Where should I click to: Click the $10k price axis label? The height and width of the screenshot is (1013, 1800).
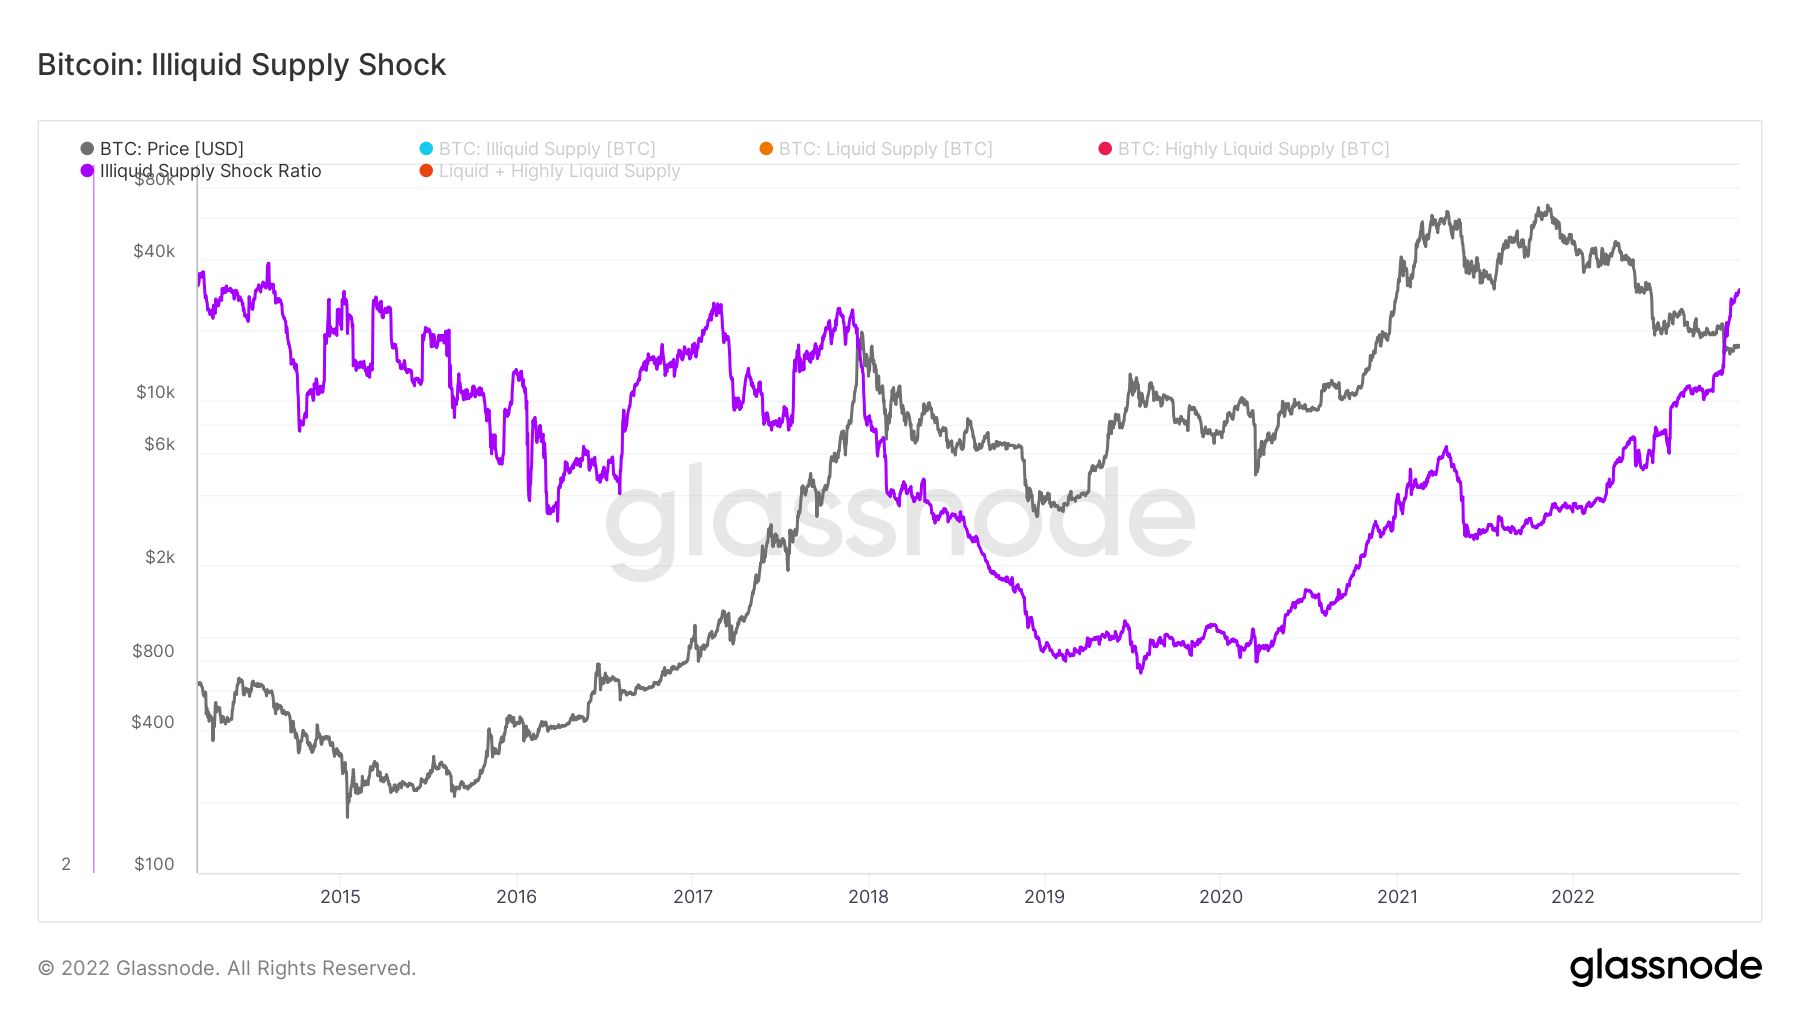point(155,392)
